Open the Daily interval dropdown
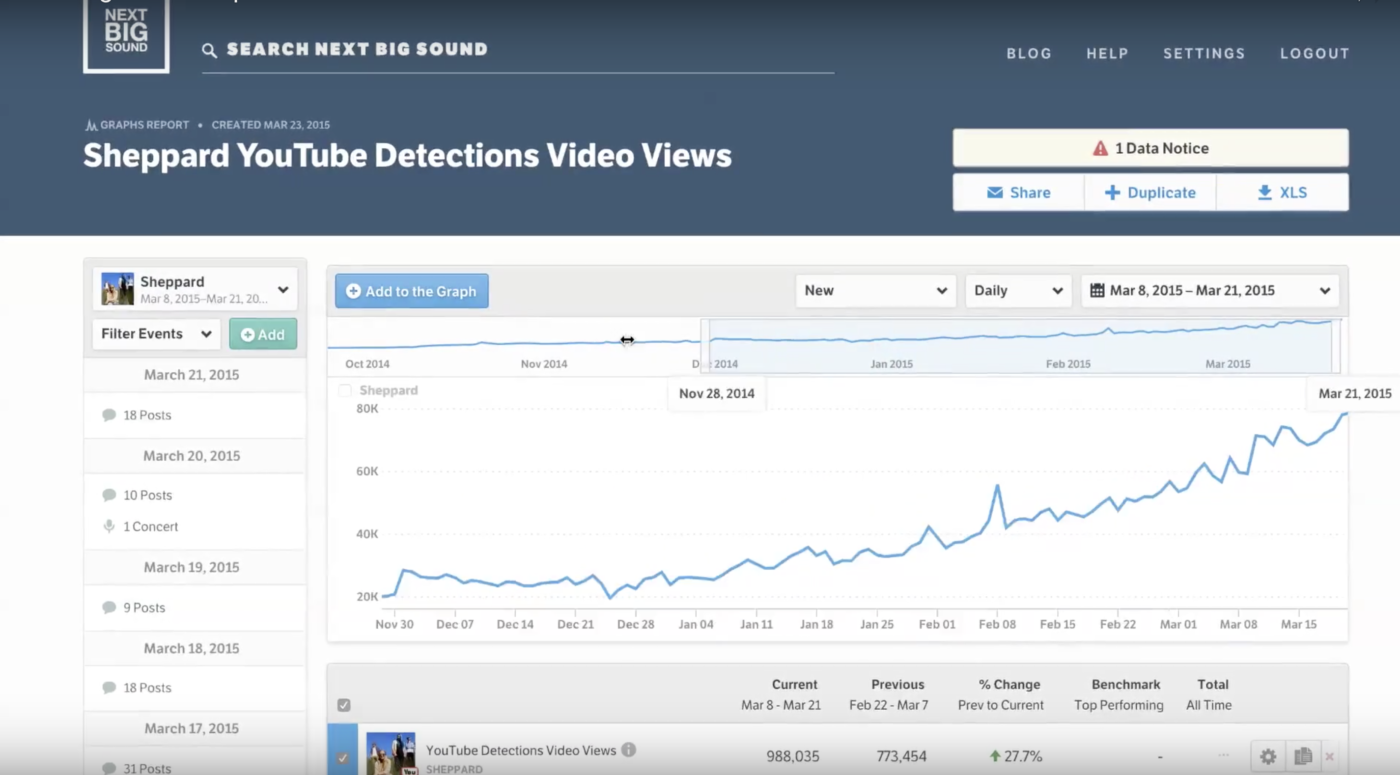The width and height of the screenshot is (1400, 775). click(x=1018, y=291)
